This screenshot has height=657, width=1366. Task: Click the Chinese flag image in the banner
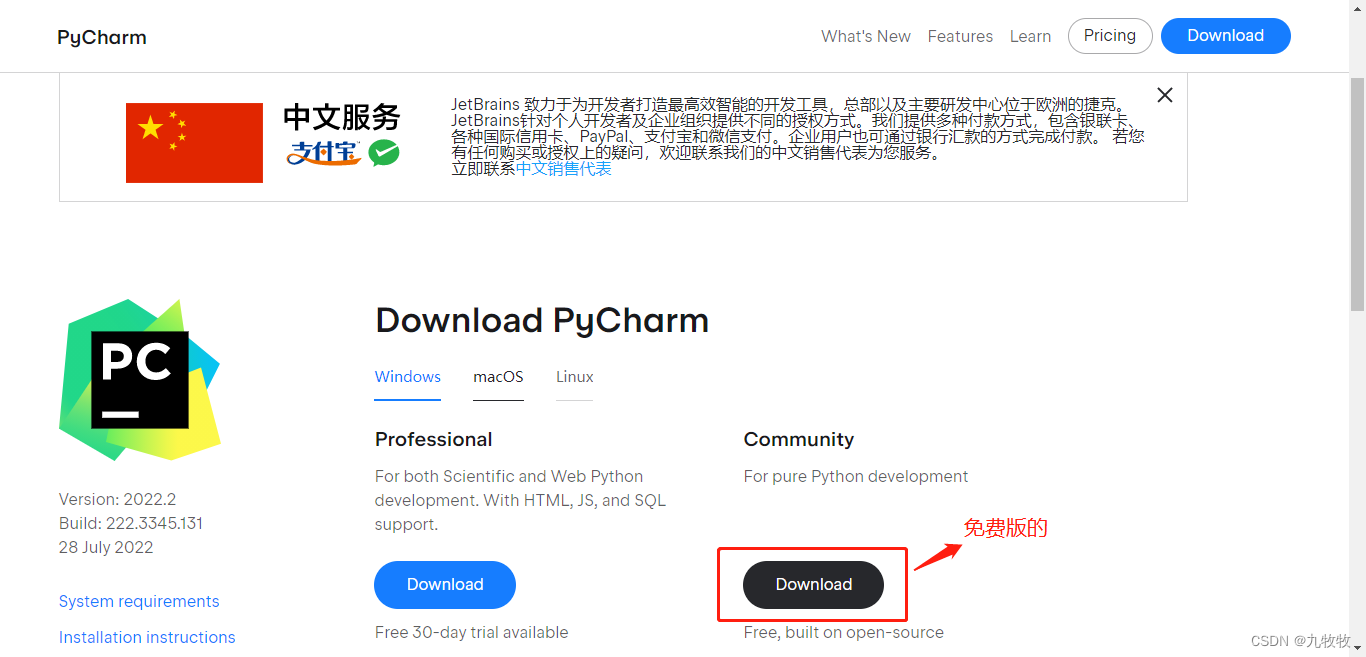coord(194,143)
